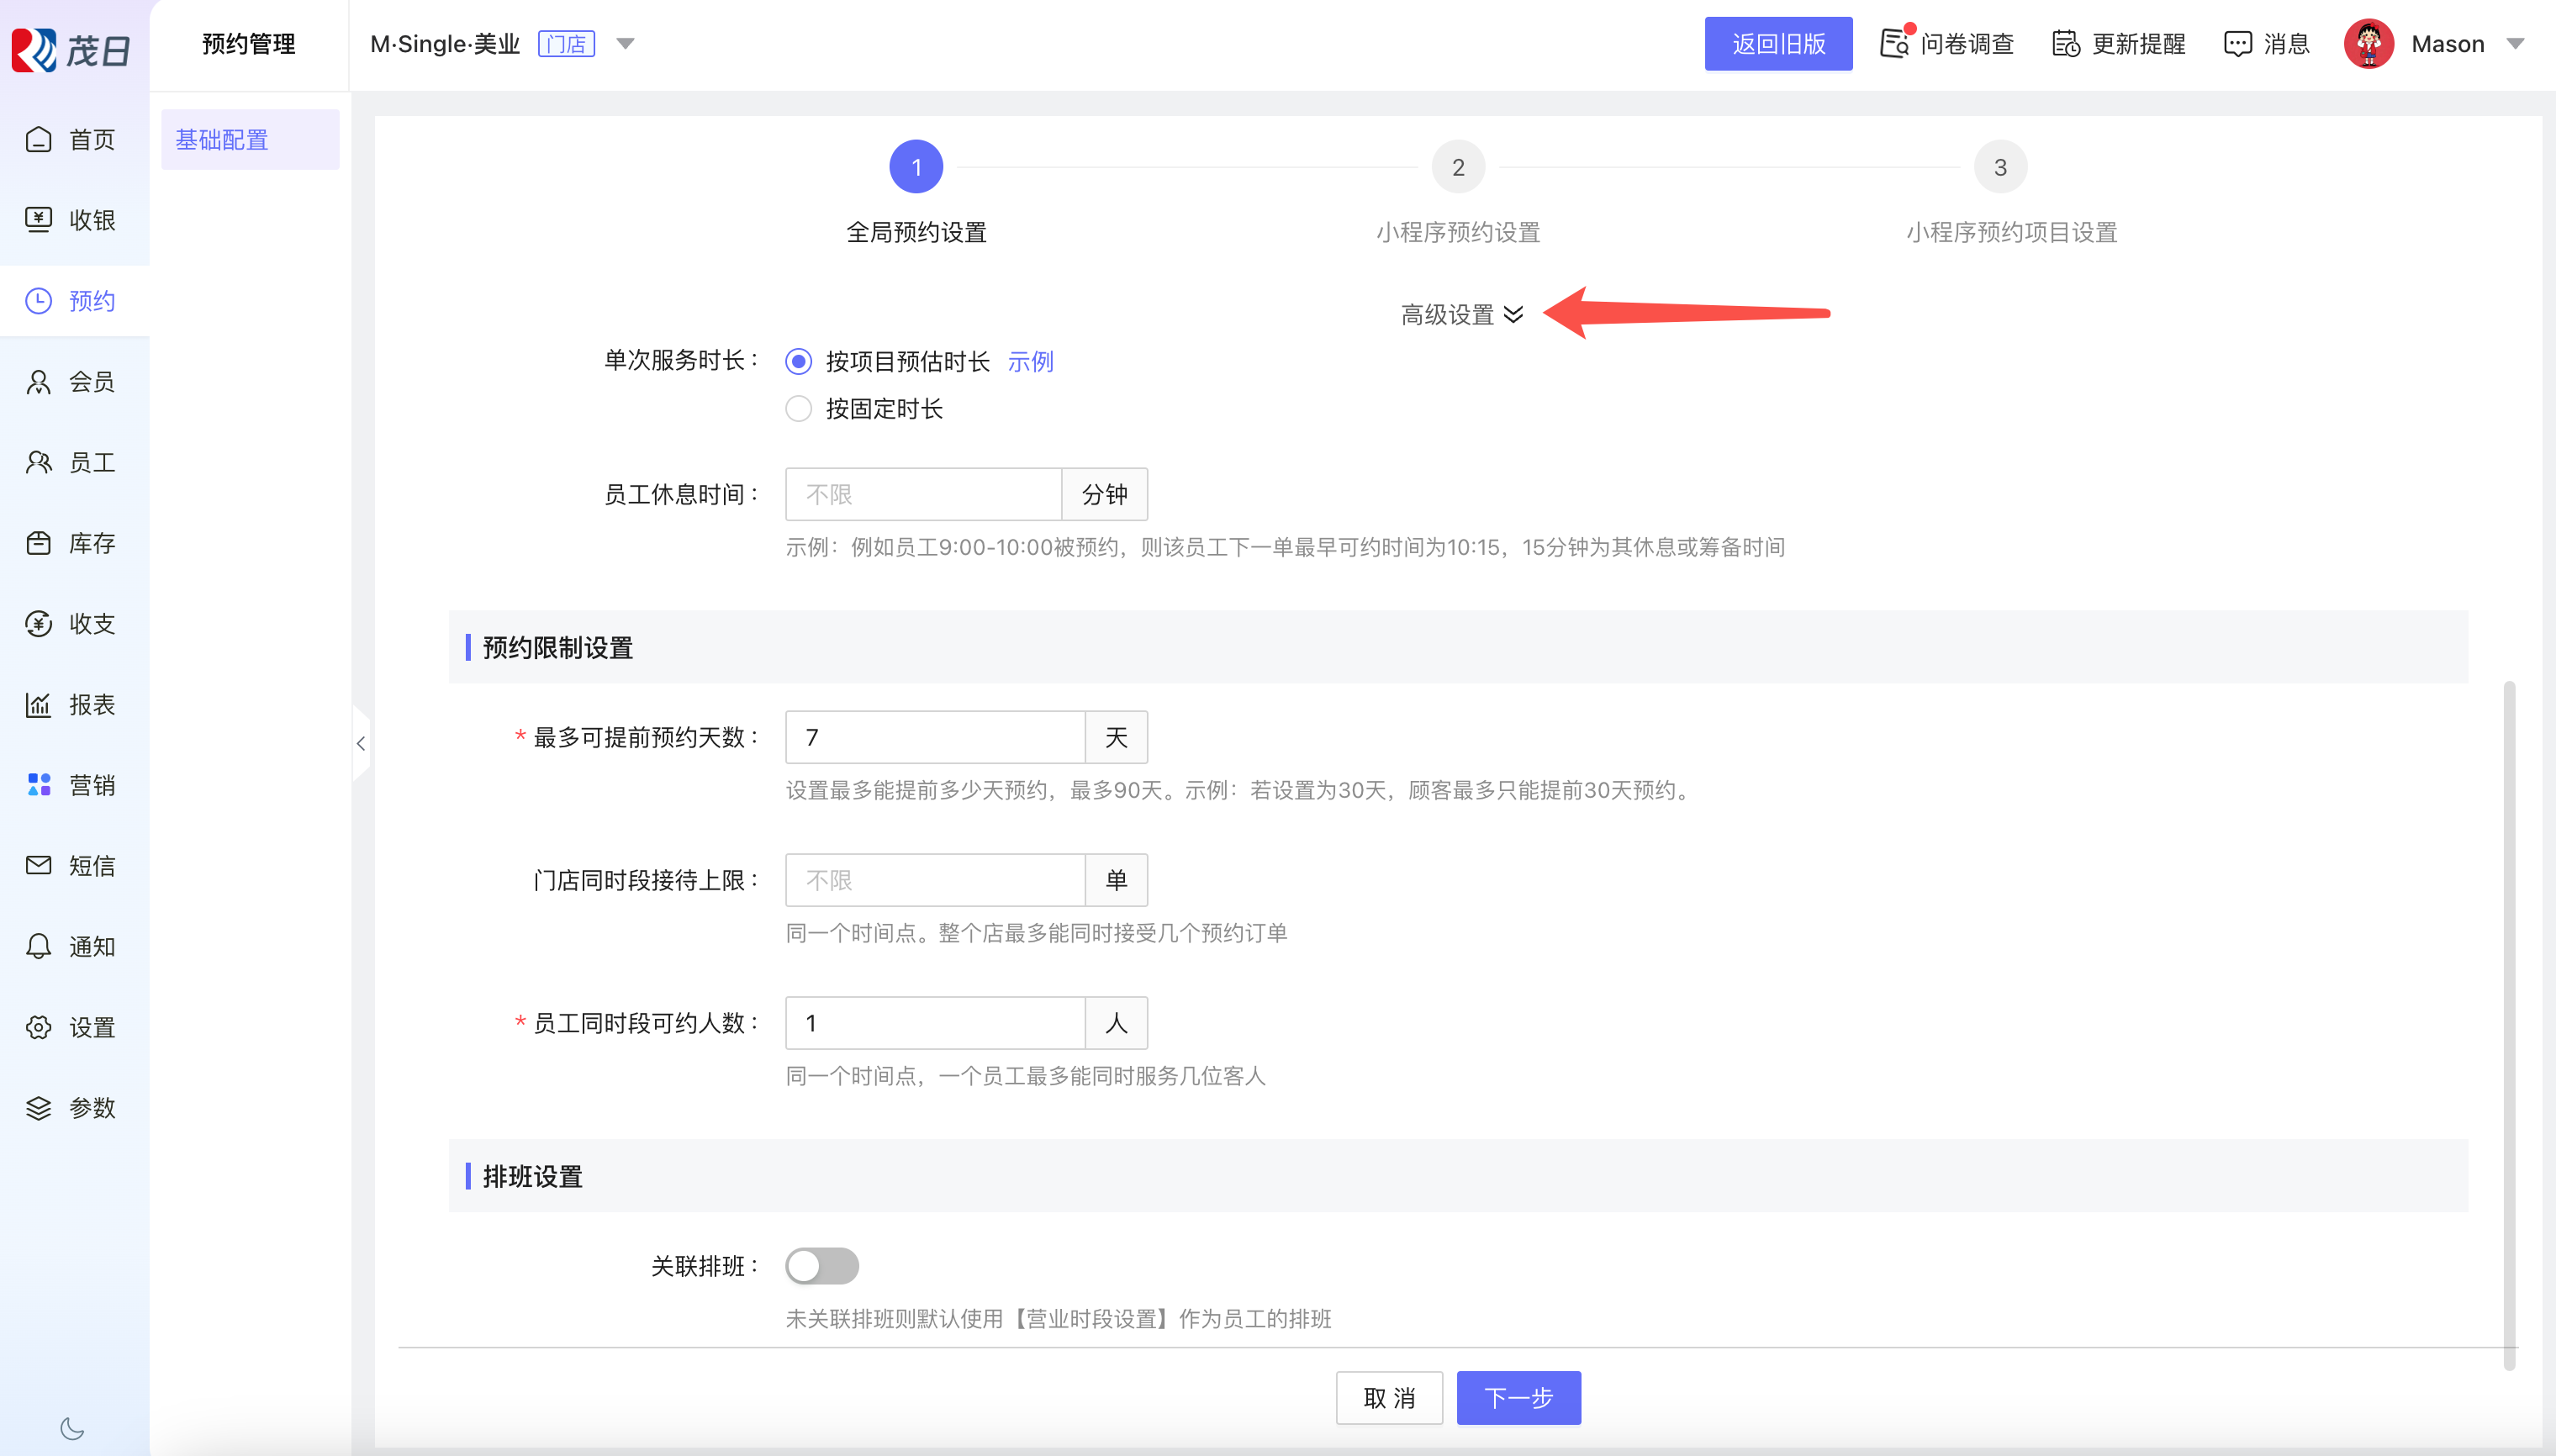Open the 问卷调查 survey icon
The height and width of the screenshot is (1456, 2556).
(x=1894, y=44)
